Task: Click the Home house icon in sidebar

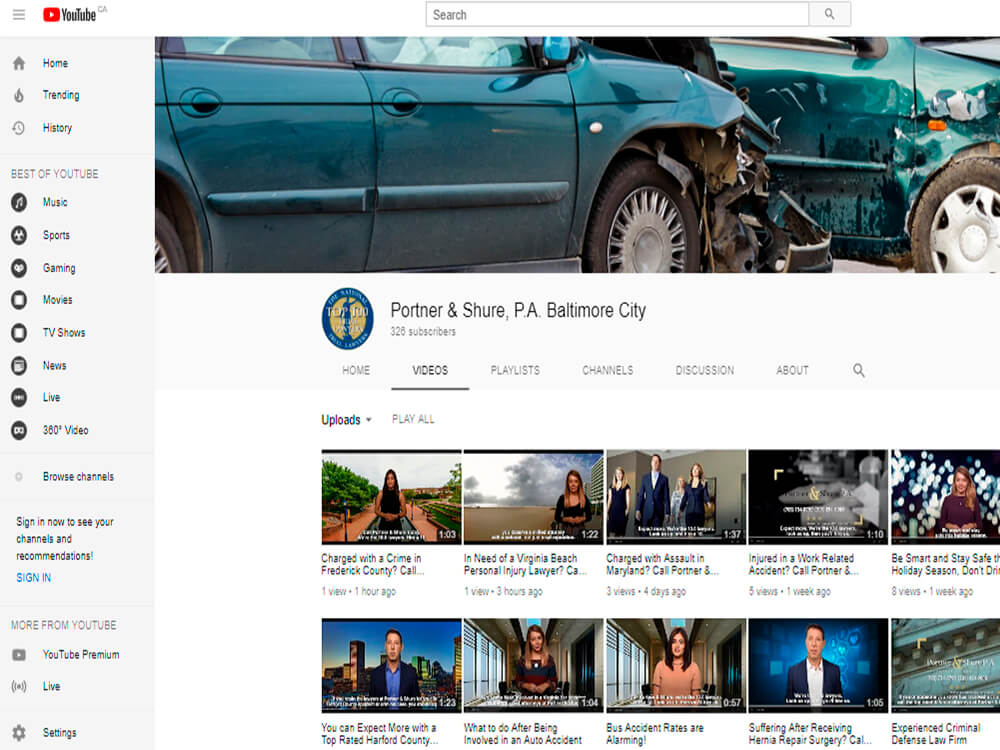Action: pyautogui.click(x=19, y=63)
